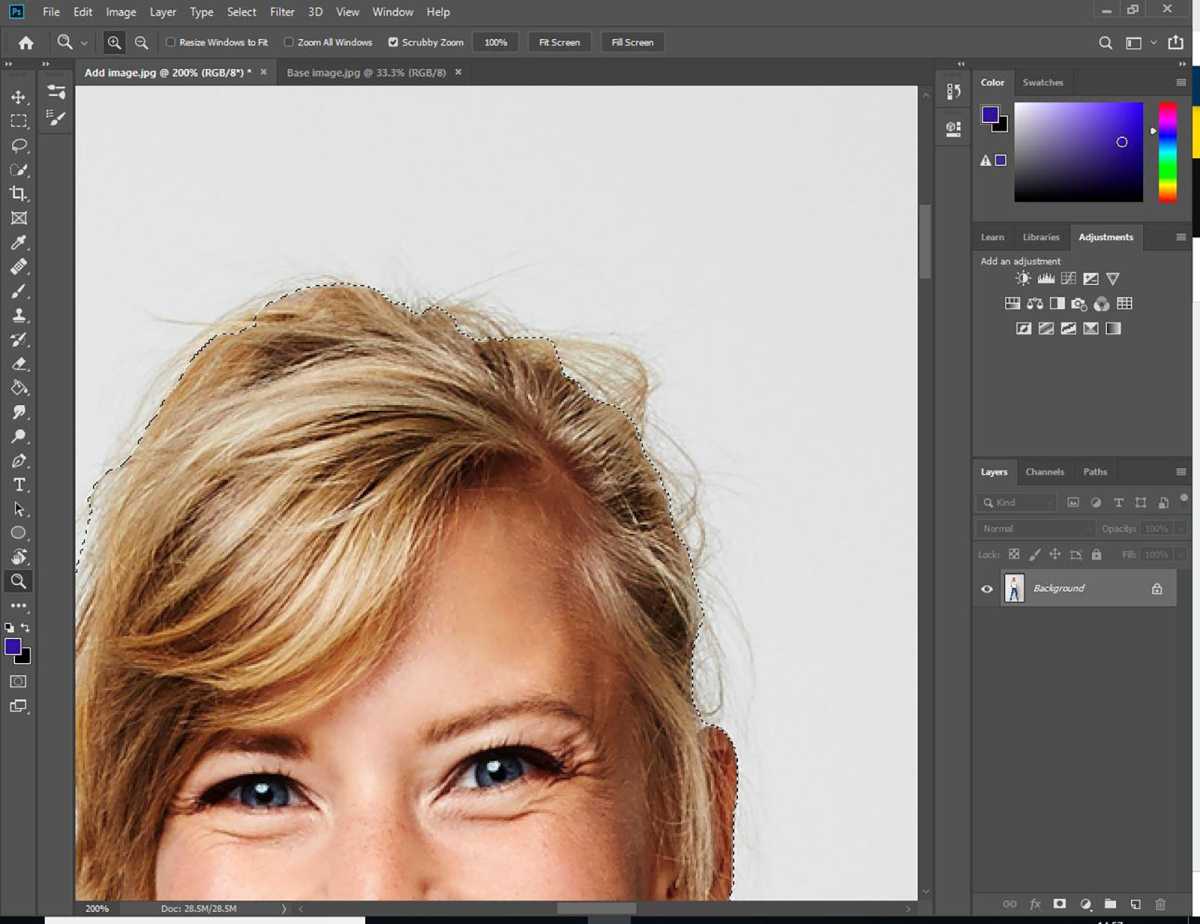The width and height of the screenshot is (1200, 924).
Task: Swap foreground and background colors
Action: (x=26, y=628)
